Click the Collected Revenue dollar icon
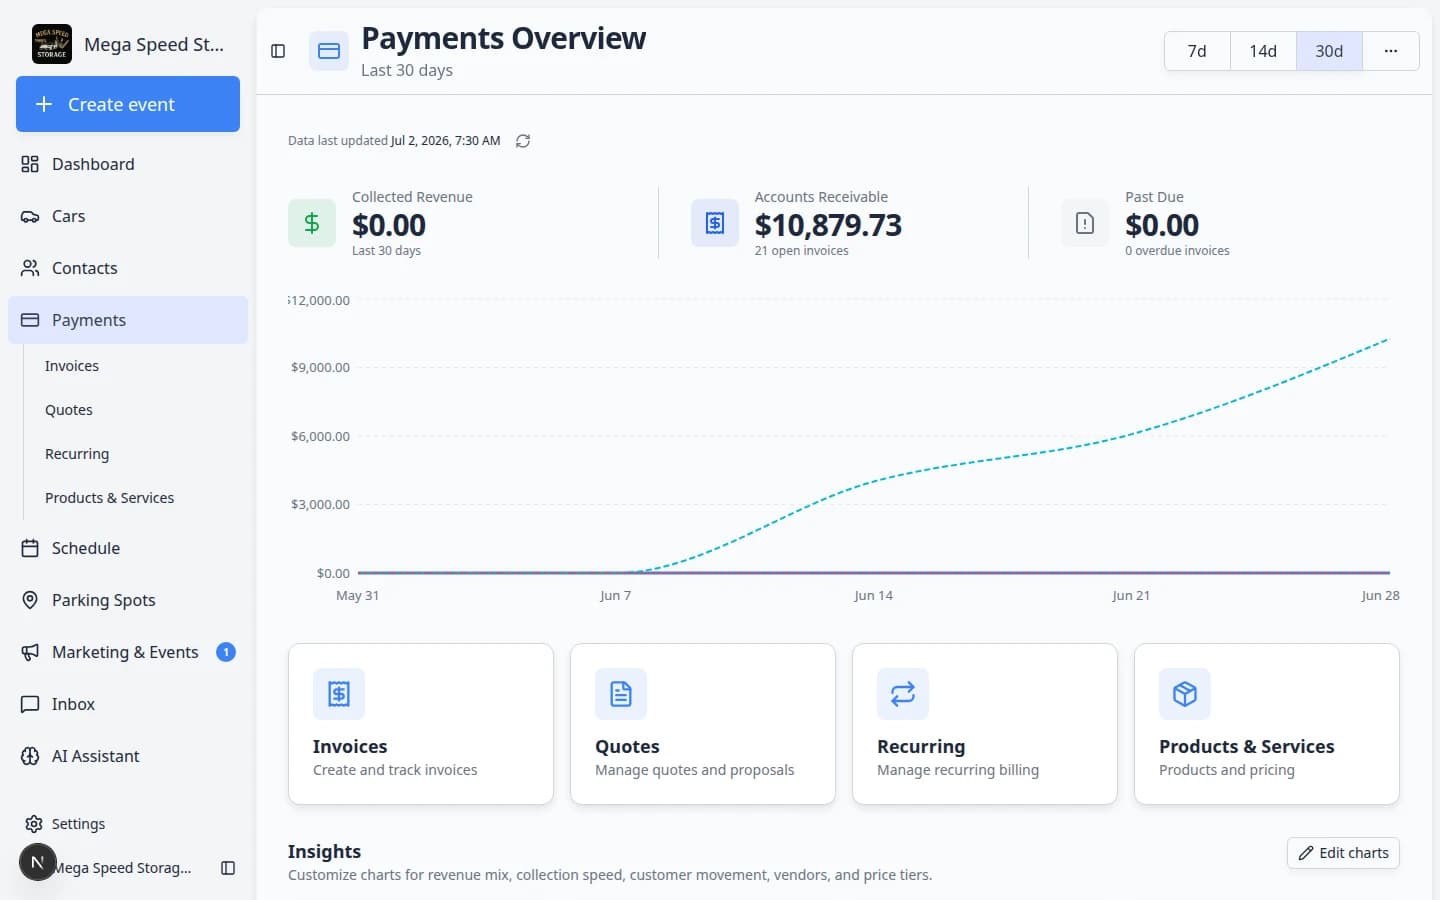Viewport: 1440px width, 900px height. 312,223
